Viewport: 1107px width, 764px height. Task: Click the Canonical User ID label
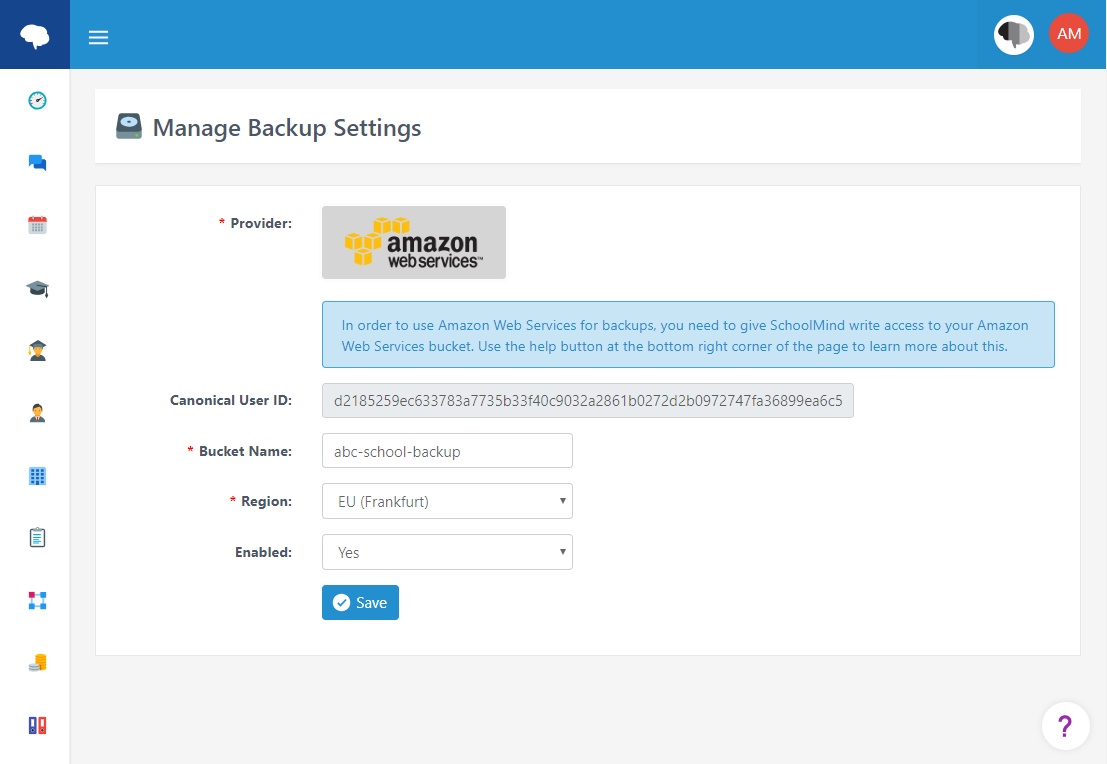tap(231, 400)
